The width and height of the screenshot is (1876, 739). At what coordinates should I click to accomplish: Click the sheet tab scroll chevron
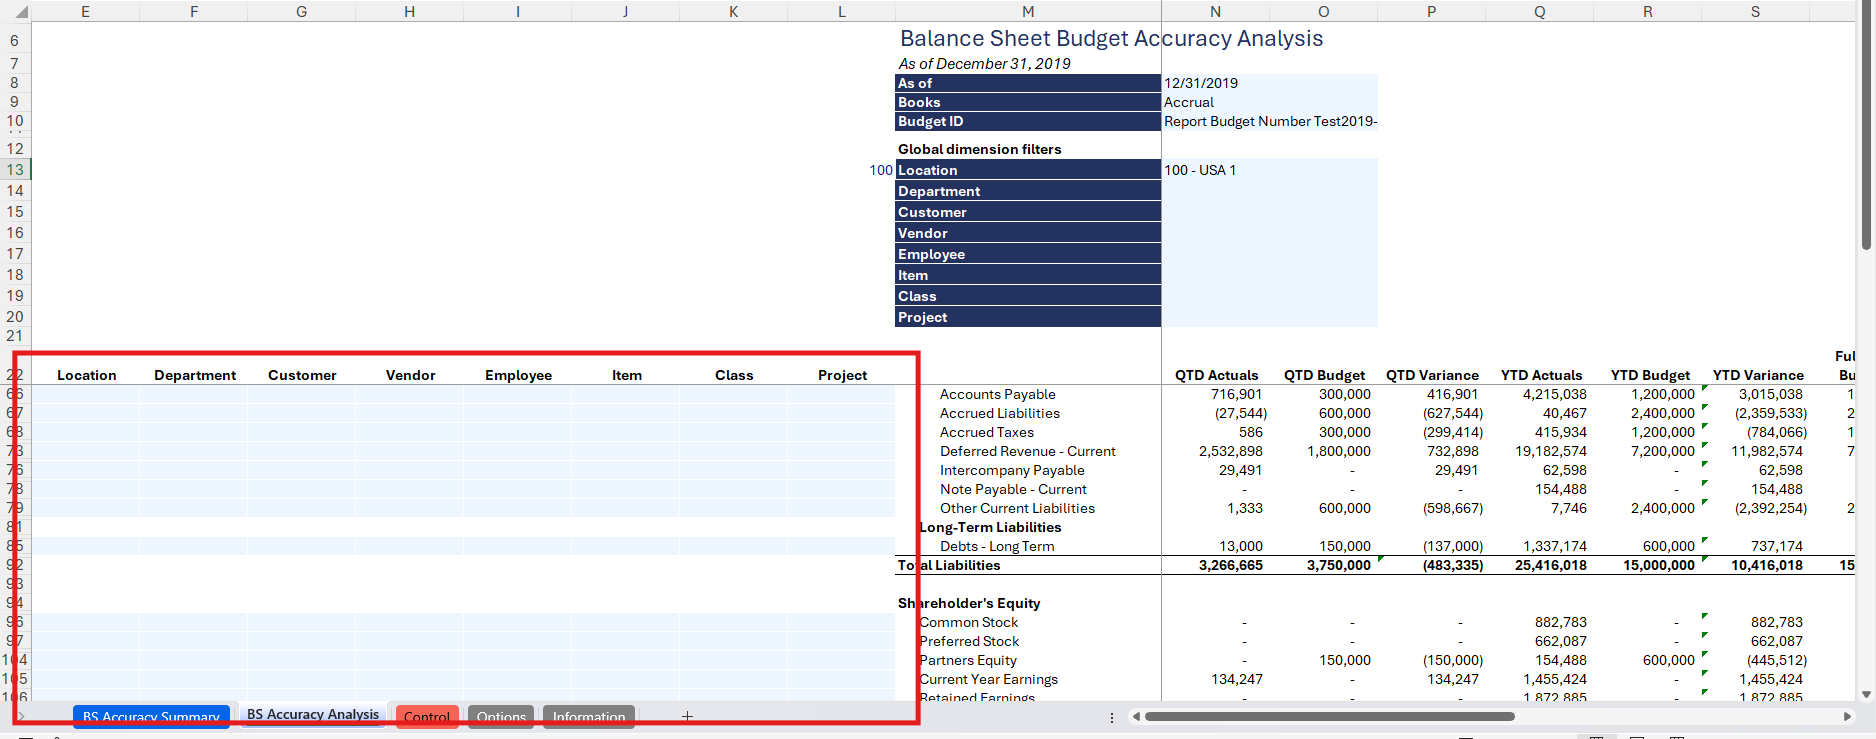[21, 716]
